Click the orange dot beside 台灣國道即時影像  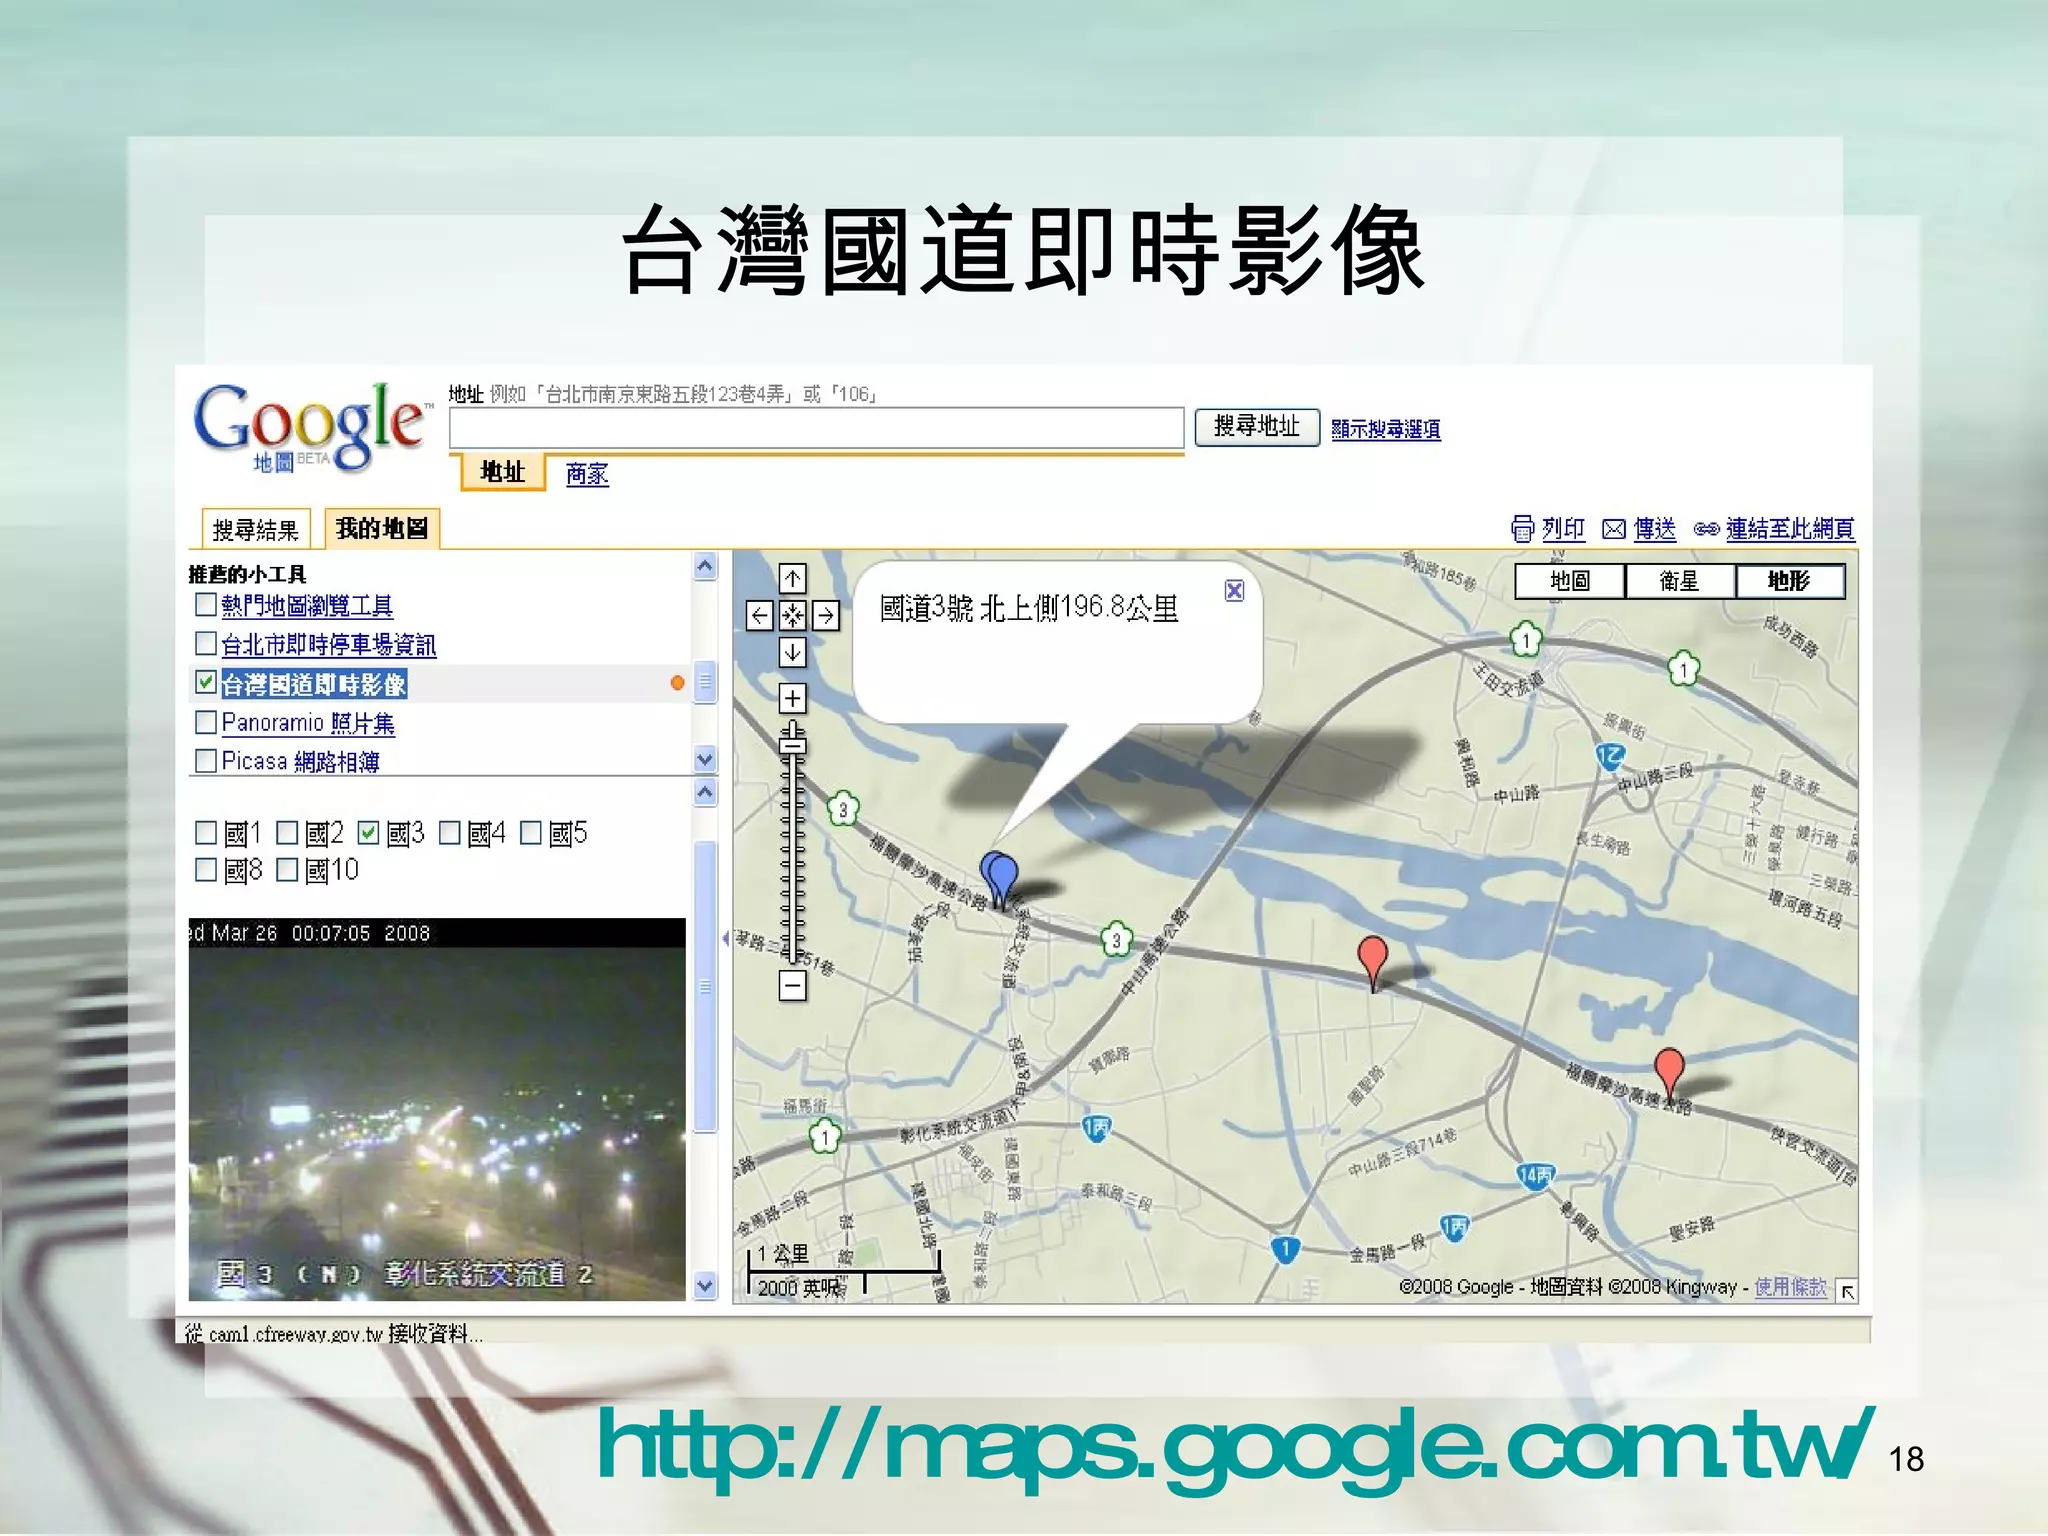677,683
